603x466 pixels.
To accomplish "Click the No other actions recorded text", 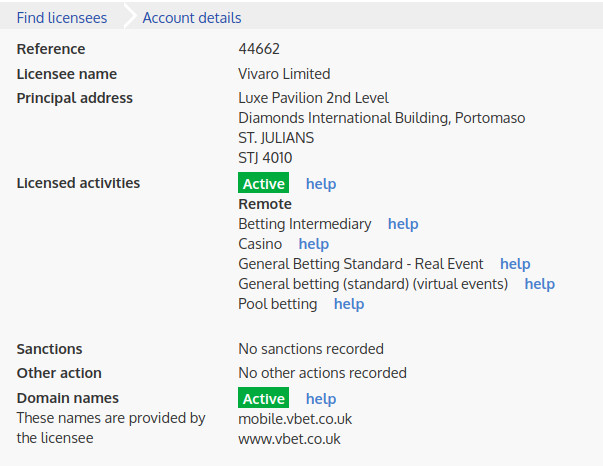I will point(322,373).
